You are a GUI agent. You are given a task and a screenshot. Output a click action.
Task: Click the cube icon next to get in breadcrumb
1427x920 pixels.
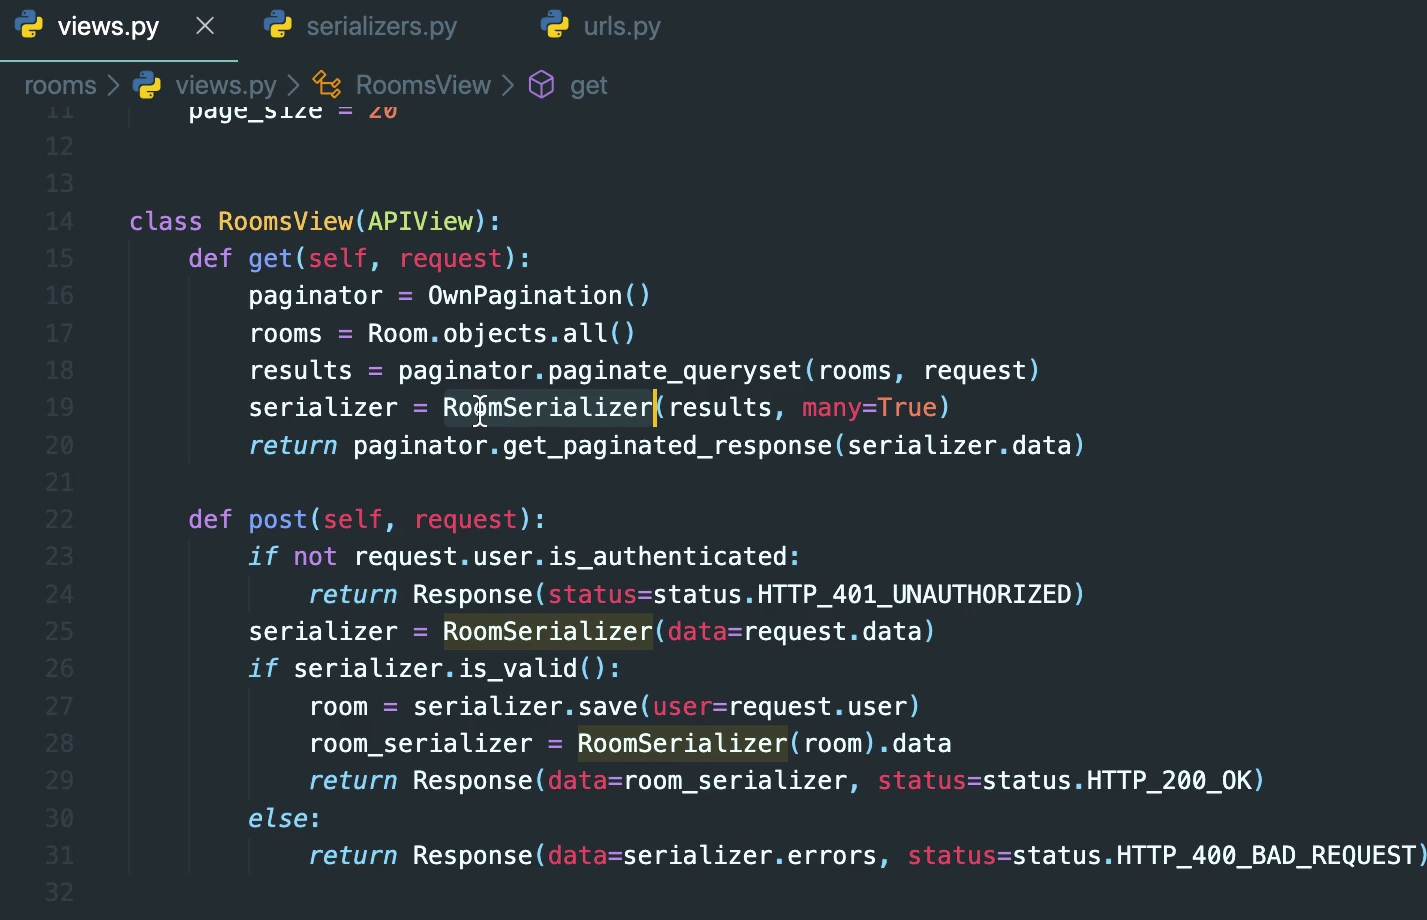pyautogui.click(x=541, y=85)
